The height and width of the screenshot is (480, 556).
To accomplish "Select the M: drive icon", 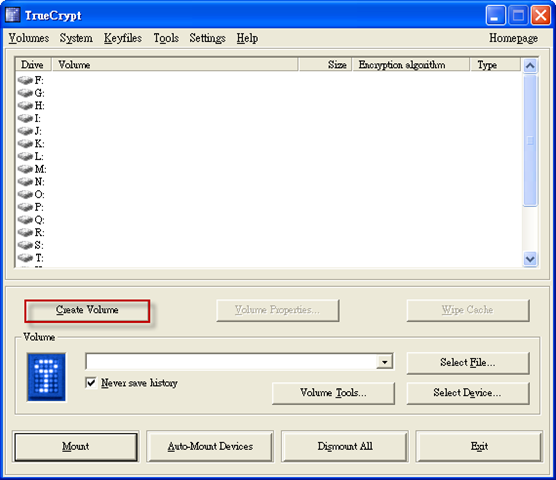I will [25, 169].
